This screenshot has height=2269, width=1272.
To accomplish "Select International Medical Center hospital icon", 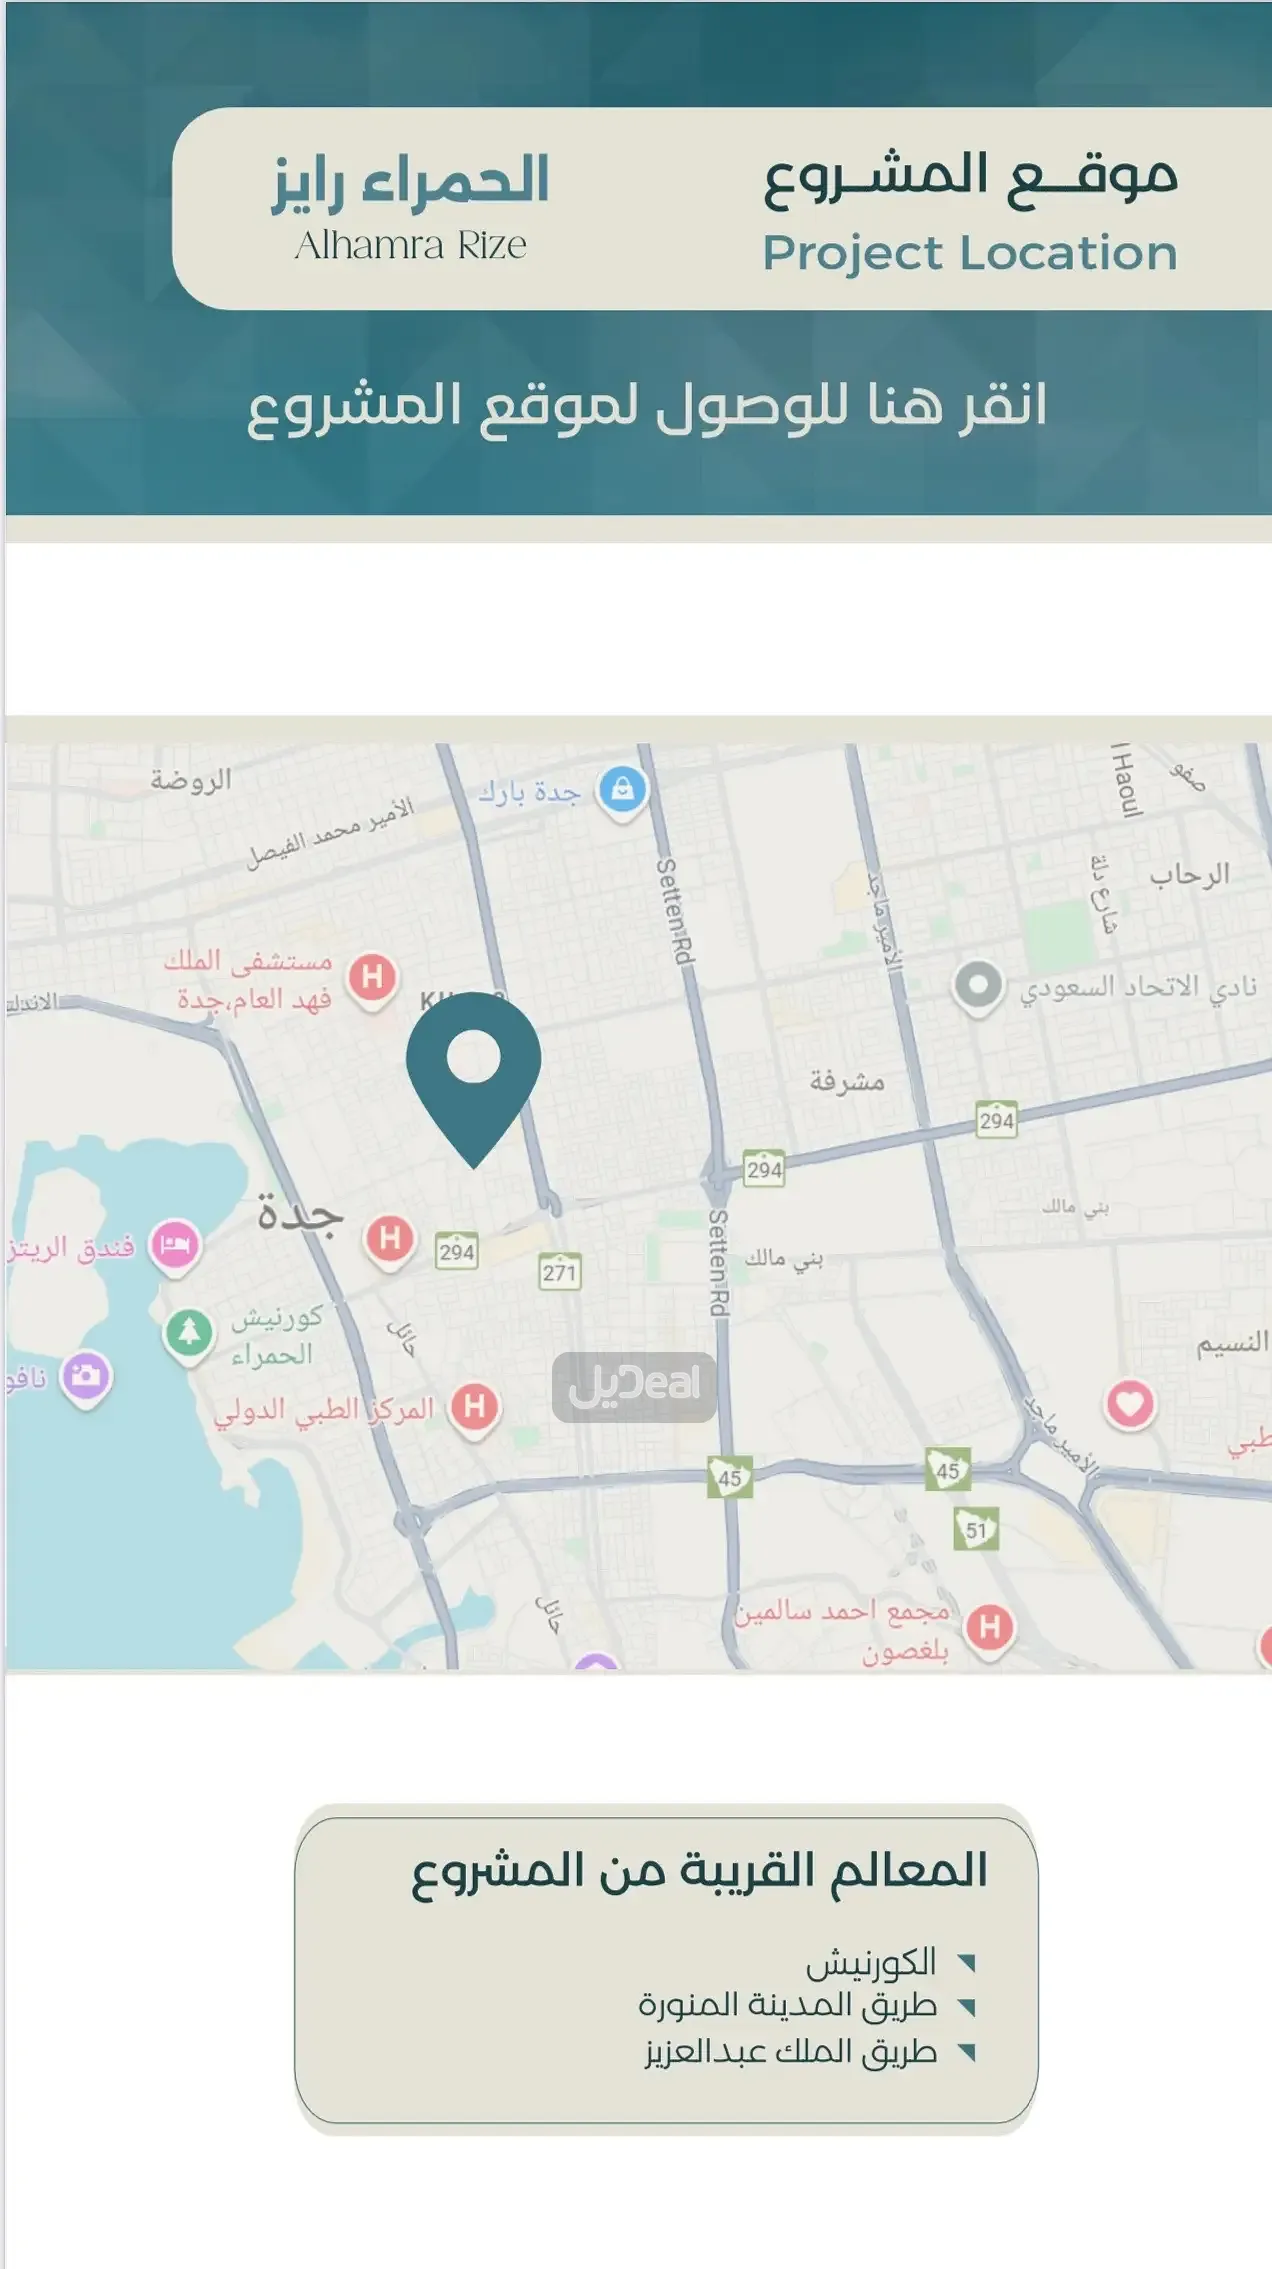I will (474, 1407).
